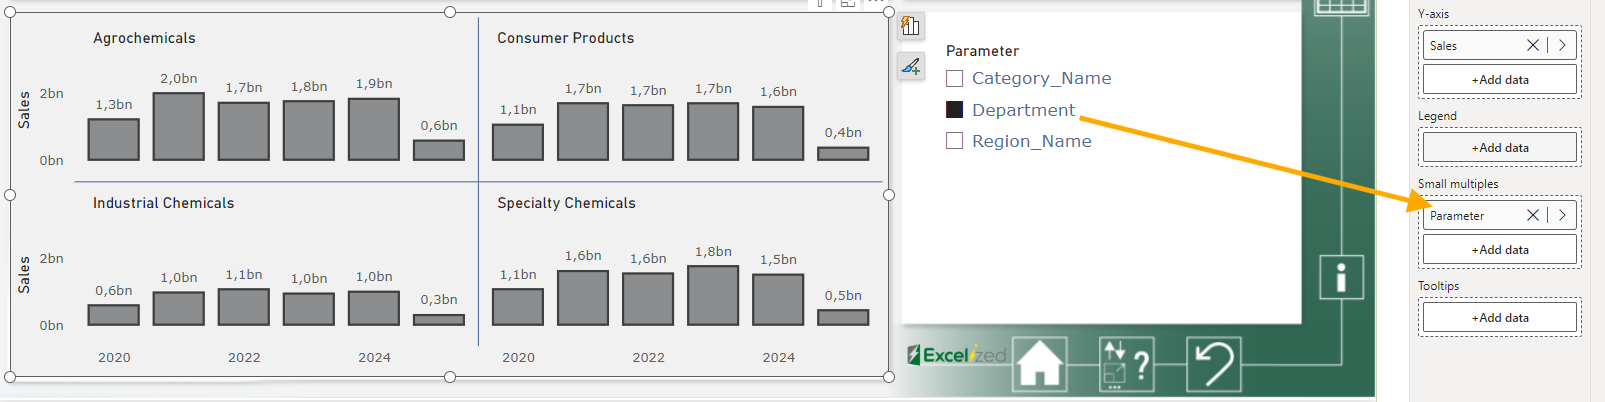Viewport: 1605px width, 402px height.
Task: Add data to the Y-axis well
Action: coord(1500,79)
